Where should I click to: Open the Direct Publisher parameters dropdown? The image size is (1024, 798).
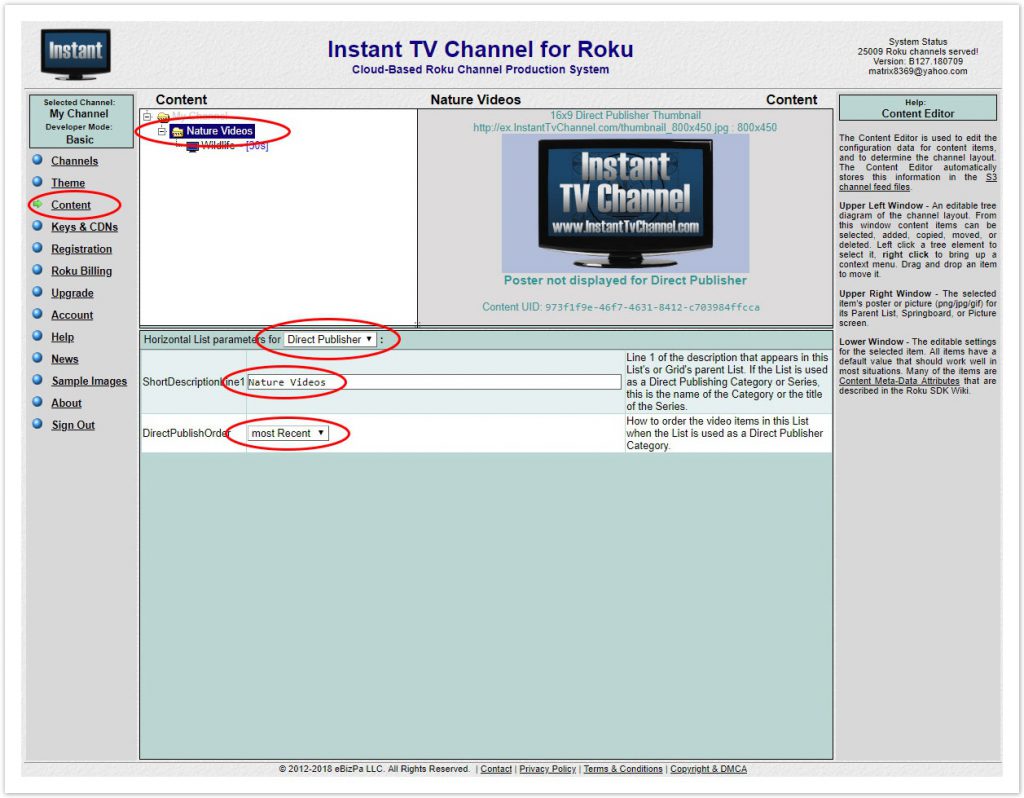330,340
